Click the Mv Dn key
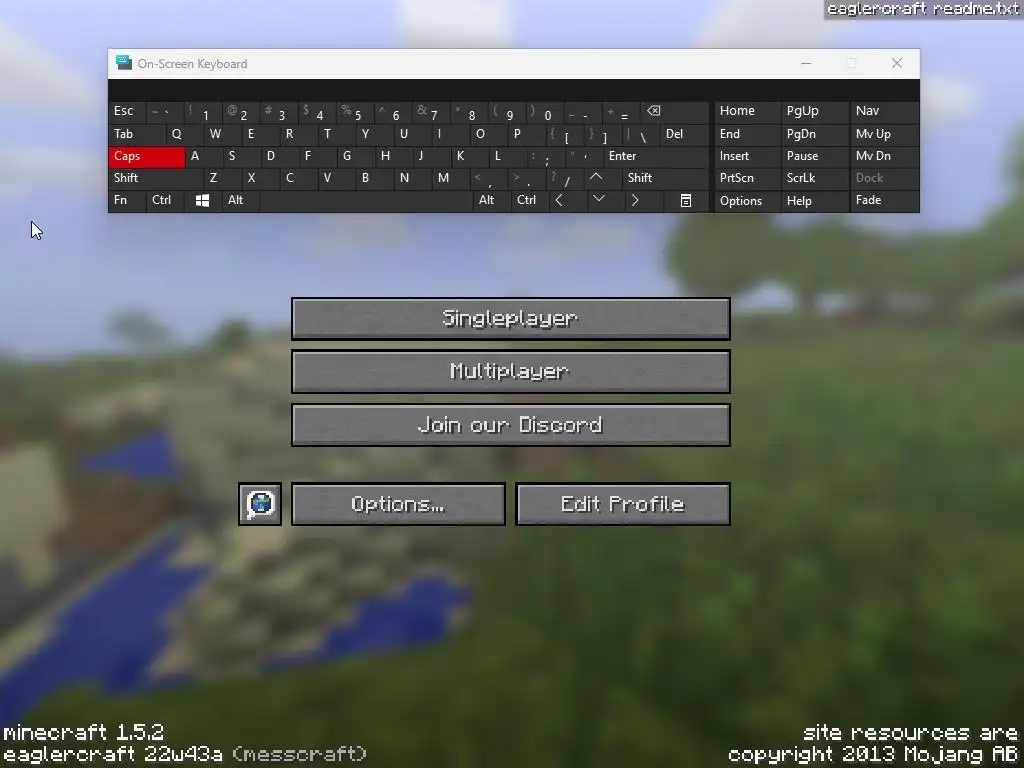 point(884,157)
